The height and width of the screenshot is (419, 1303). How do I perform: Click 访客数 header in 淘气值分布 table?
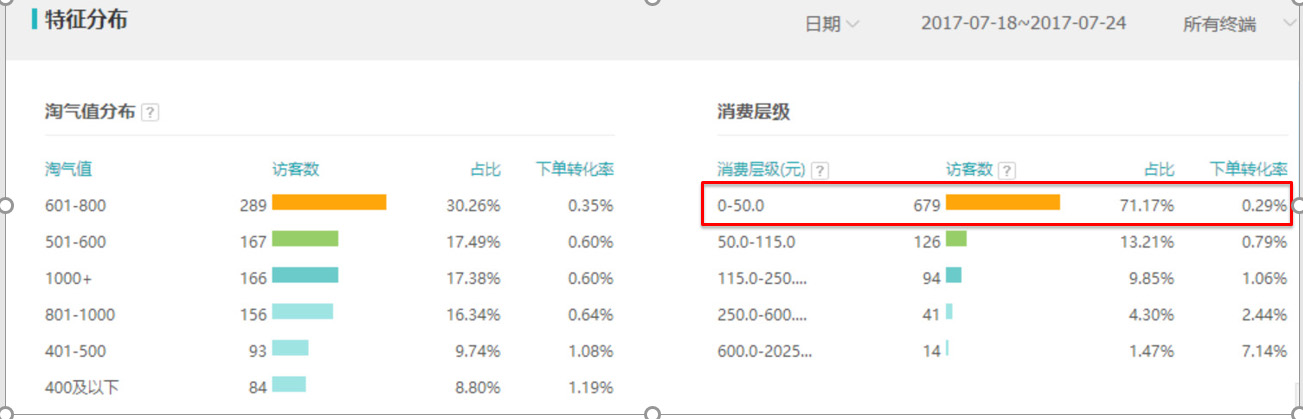click(x=295, y=169)
